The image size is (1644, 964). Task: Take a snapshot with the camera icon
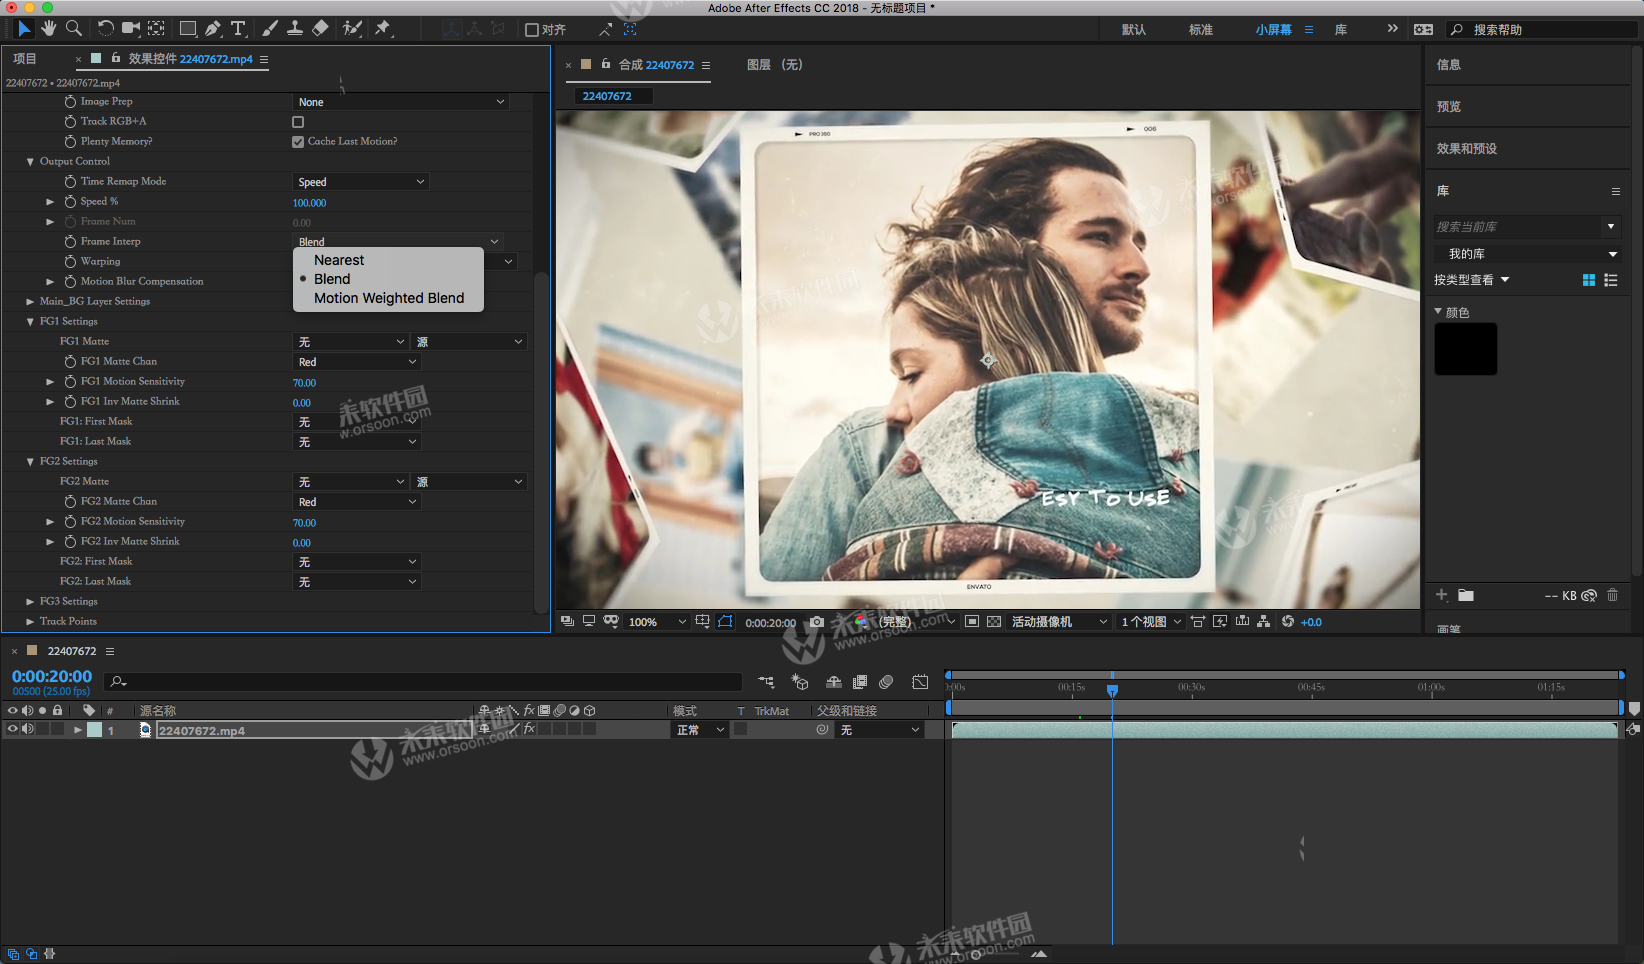click(817, 622)
